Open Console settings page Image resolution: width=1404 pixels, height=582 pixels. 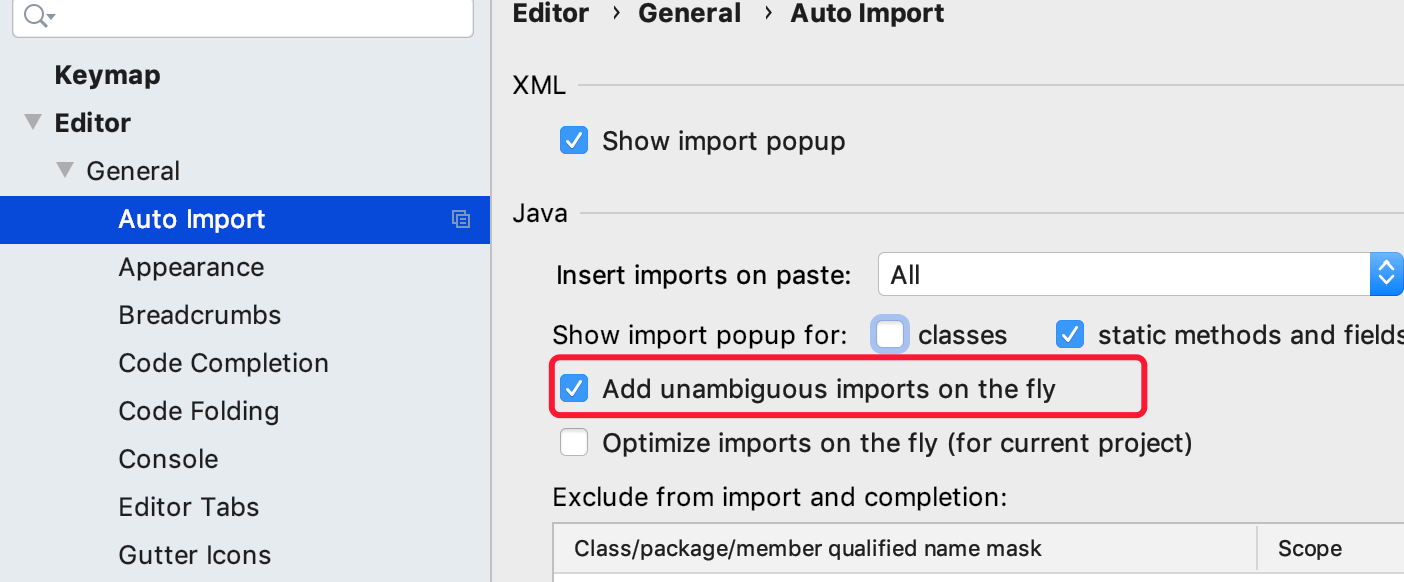(168, 459)
